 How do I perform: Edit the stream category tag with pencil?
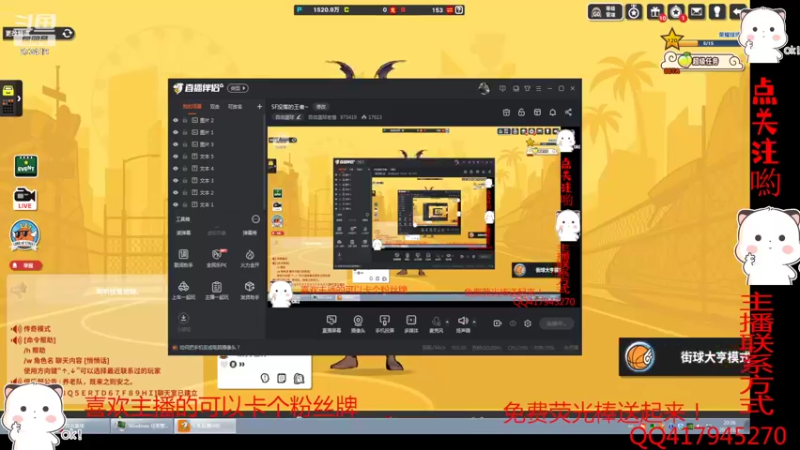pyautogui.click(x=289, y=117)
